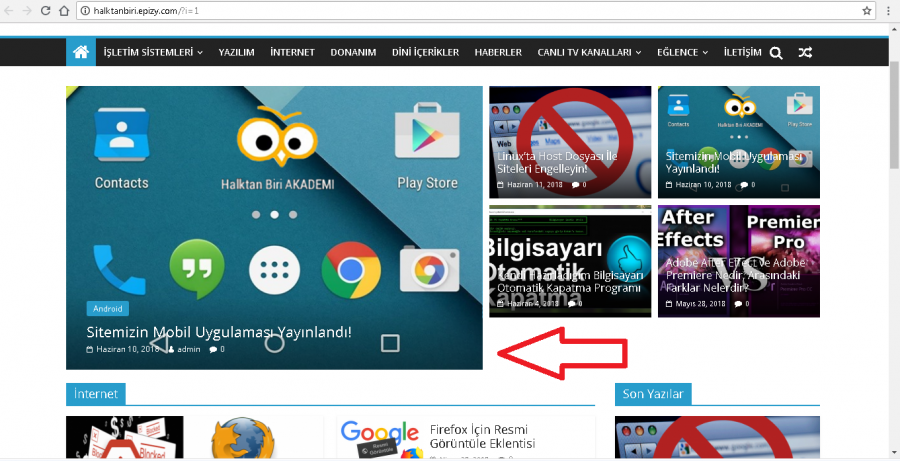The height and width of the screenshot is (461, 900).
Task: Click the Son Yazılar section heading
Action: coord(653,394)
